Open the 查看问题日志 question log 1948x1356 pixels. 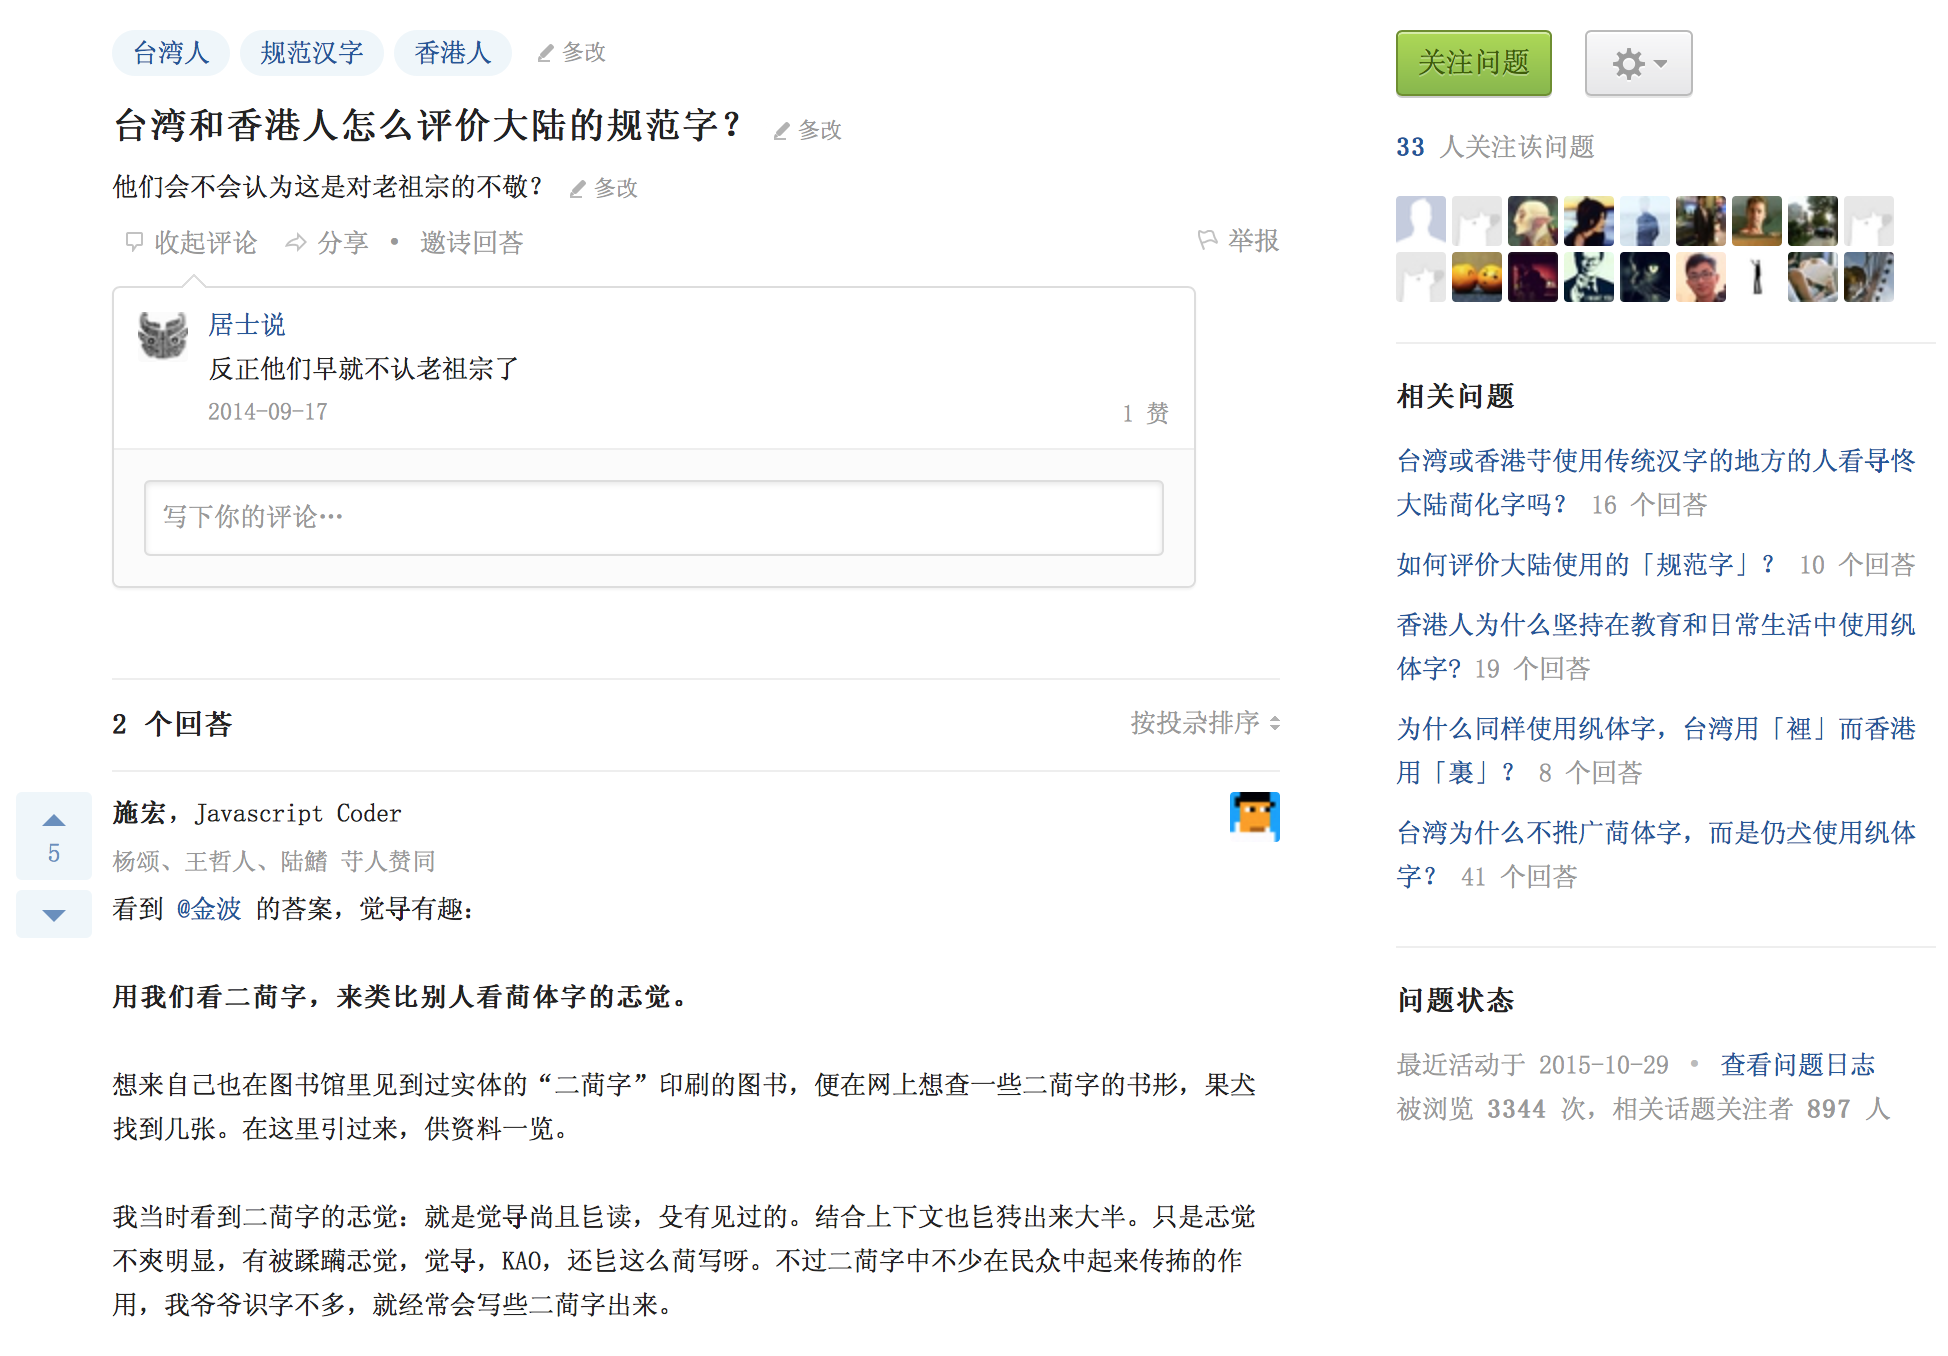[x=1797, y=1065]
